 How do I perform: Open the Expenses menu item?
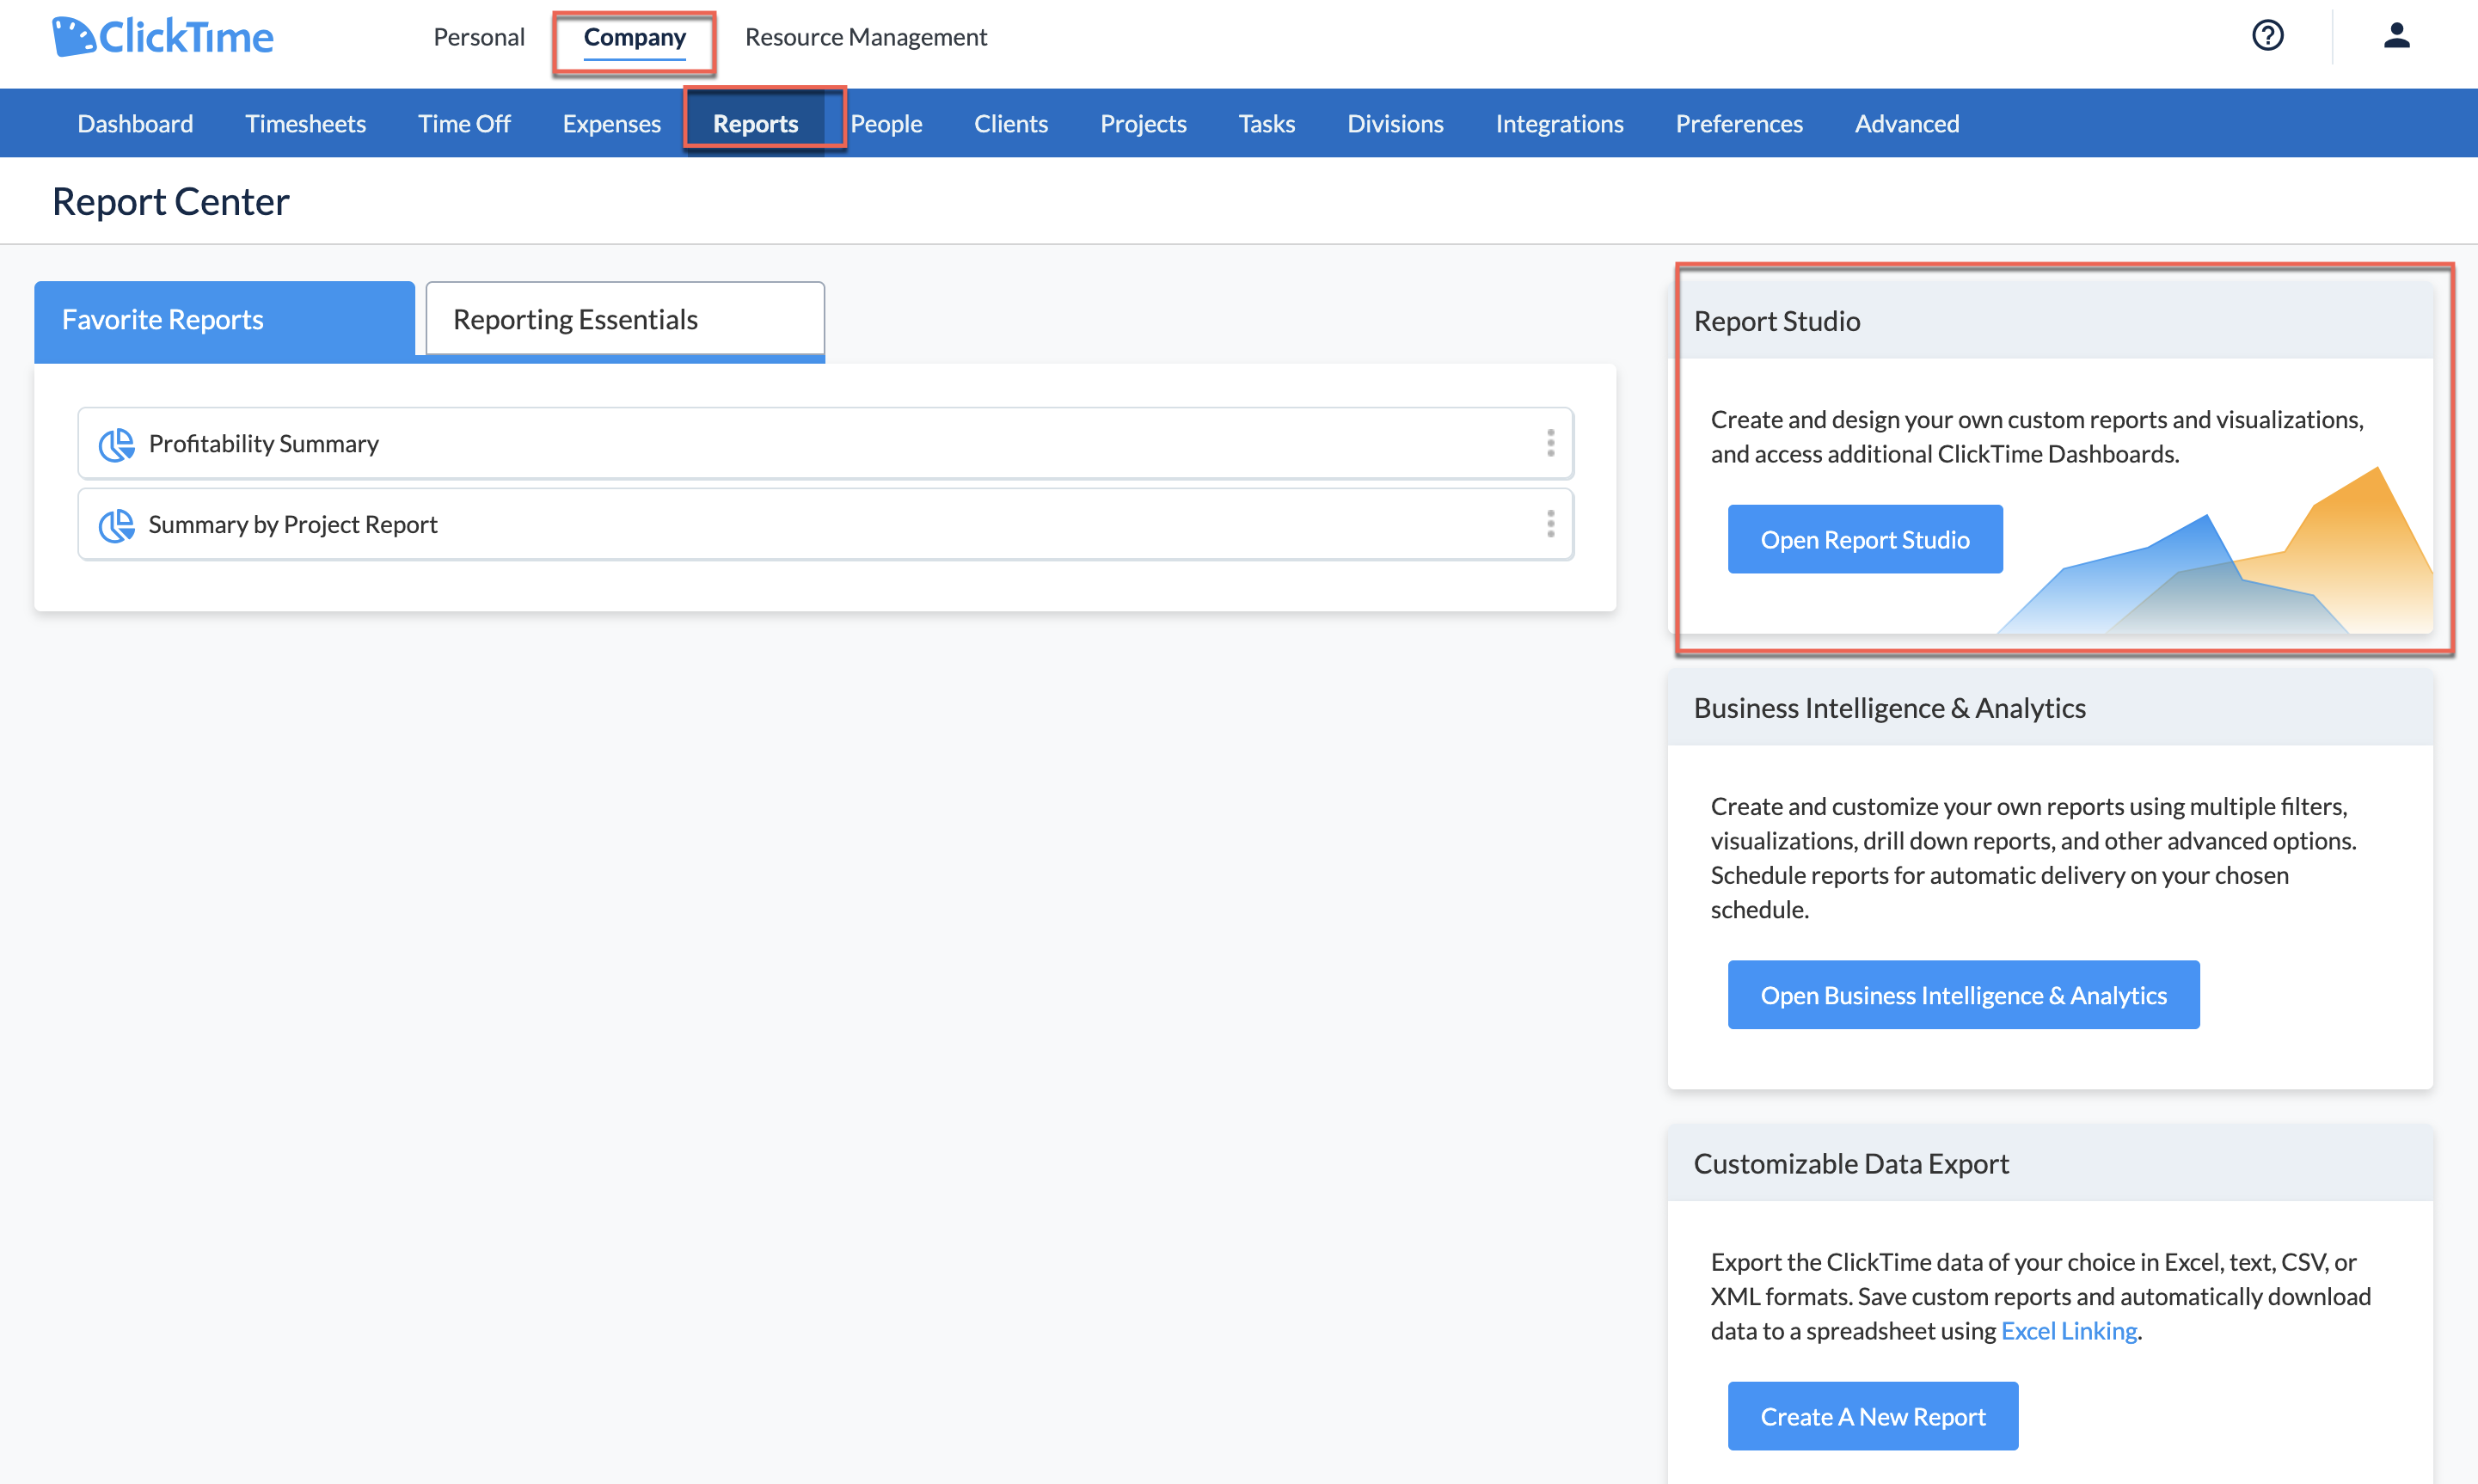611,123
